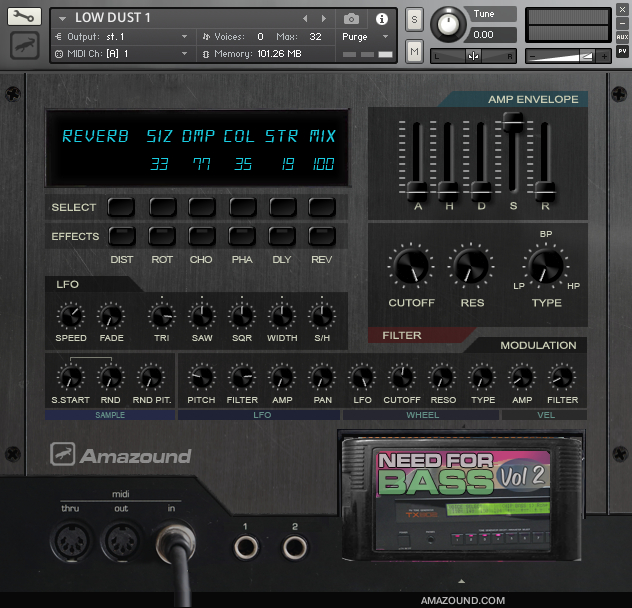
Task: Open instrument info with the i icon
Action: click(x=382, y=19)
